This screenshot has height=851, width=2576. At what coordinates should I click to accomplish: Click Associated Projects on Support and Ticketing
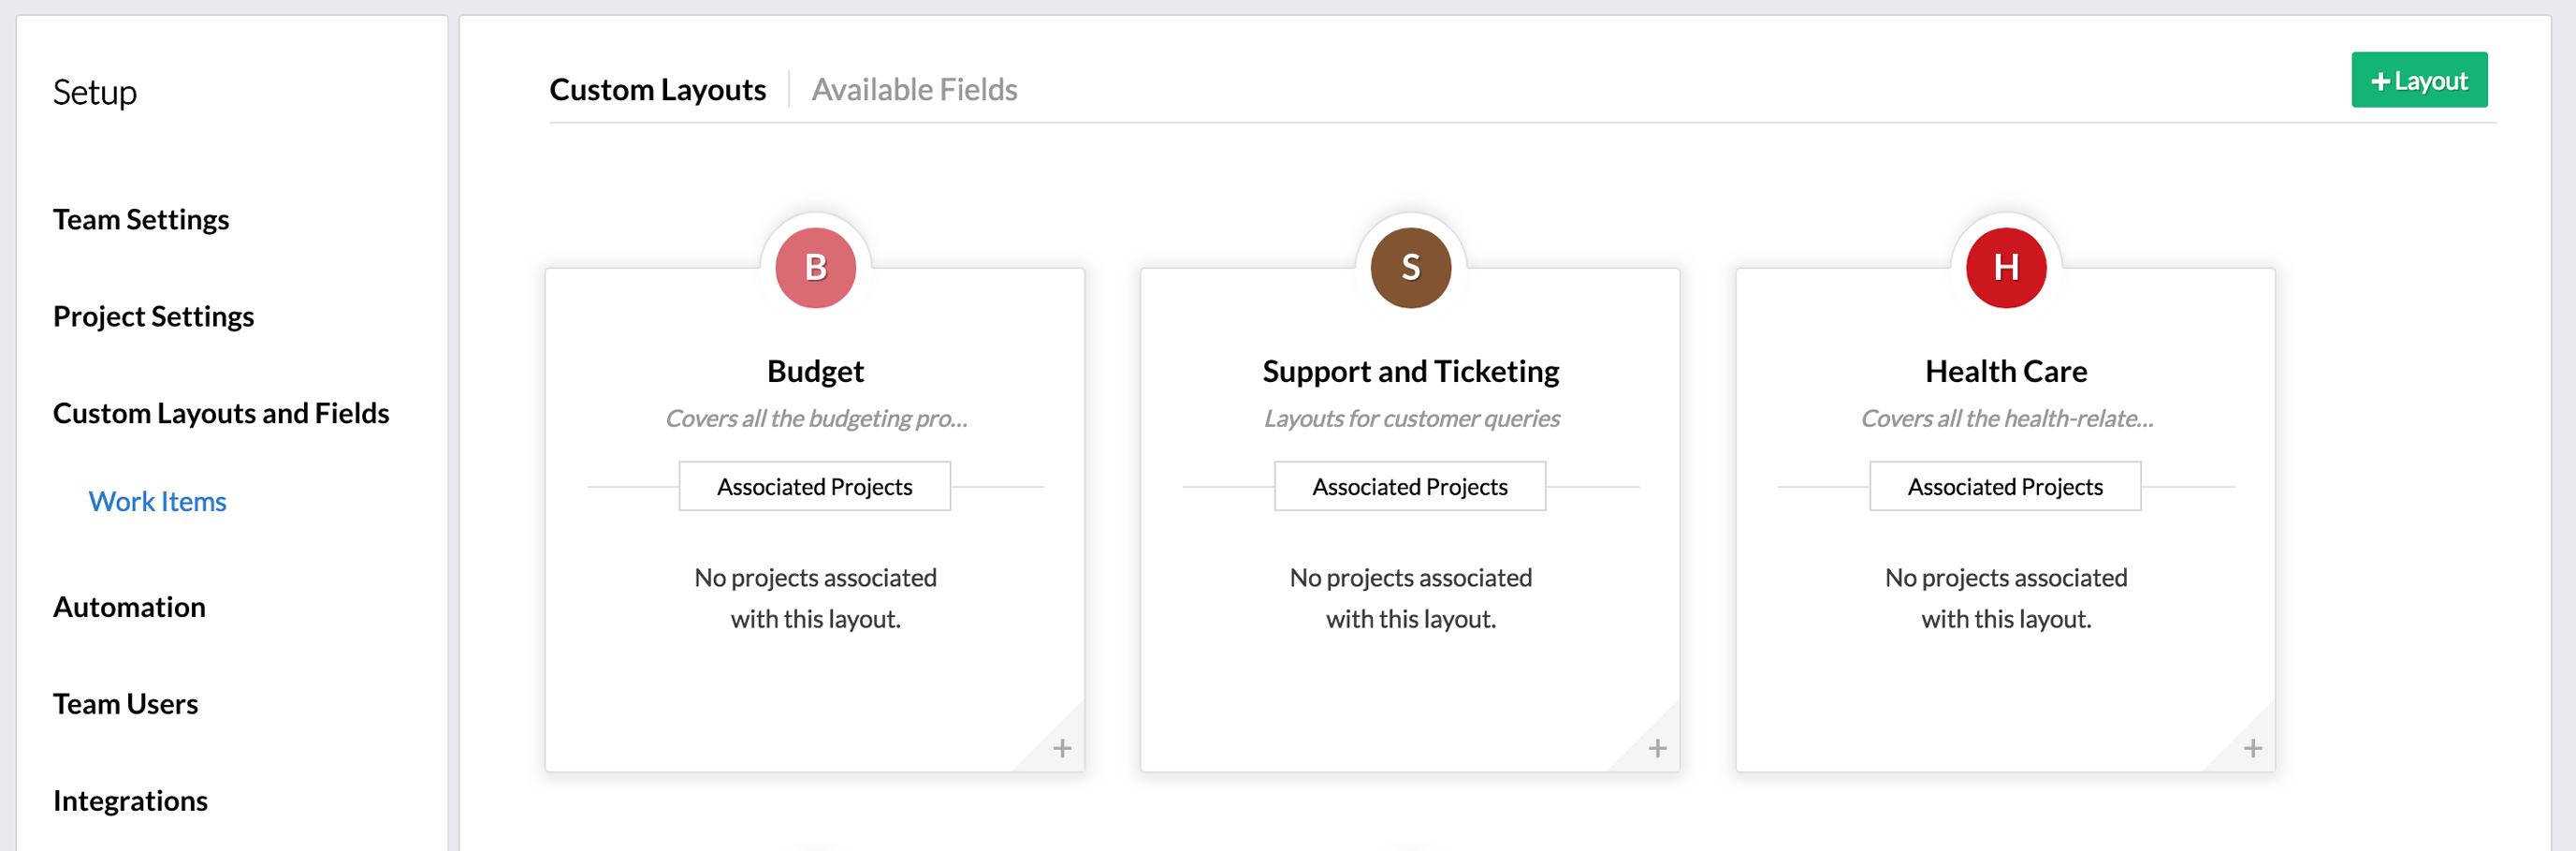tap(1409, 487)
